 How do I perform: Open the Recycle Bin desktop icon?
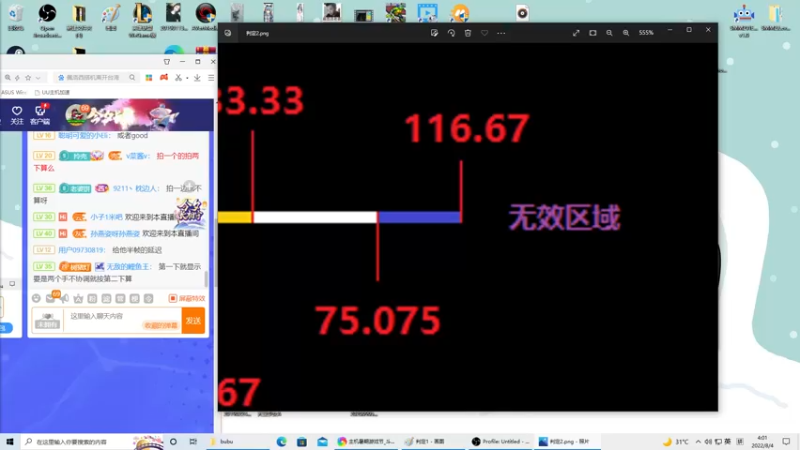tap(16, 18)
